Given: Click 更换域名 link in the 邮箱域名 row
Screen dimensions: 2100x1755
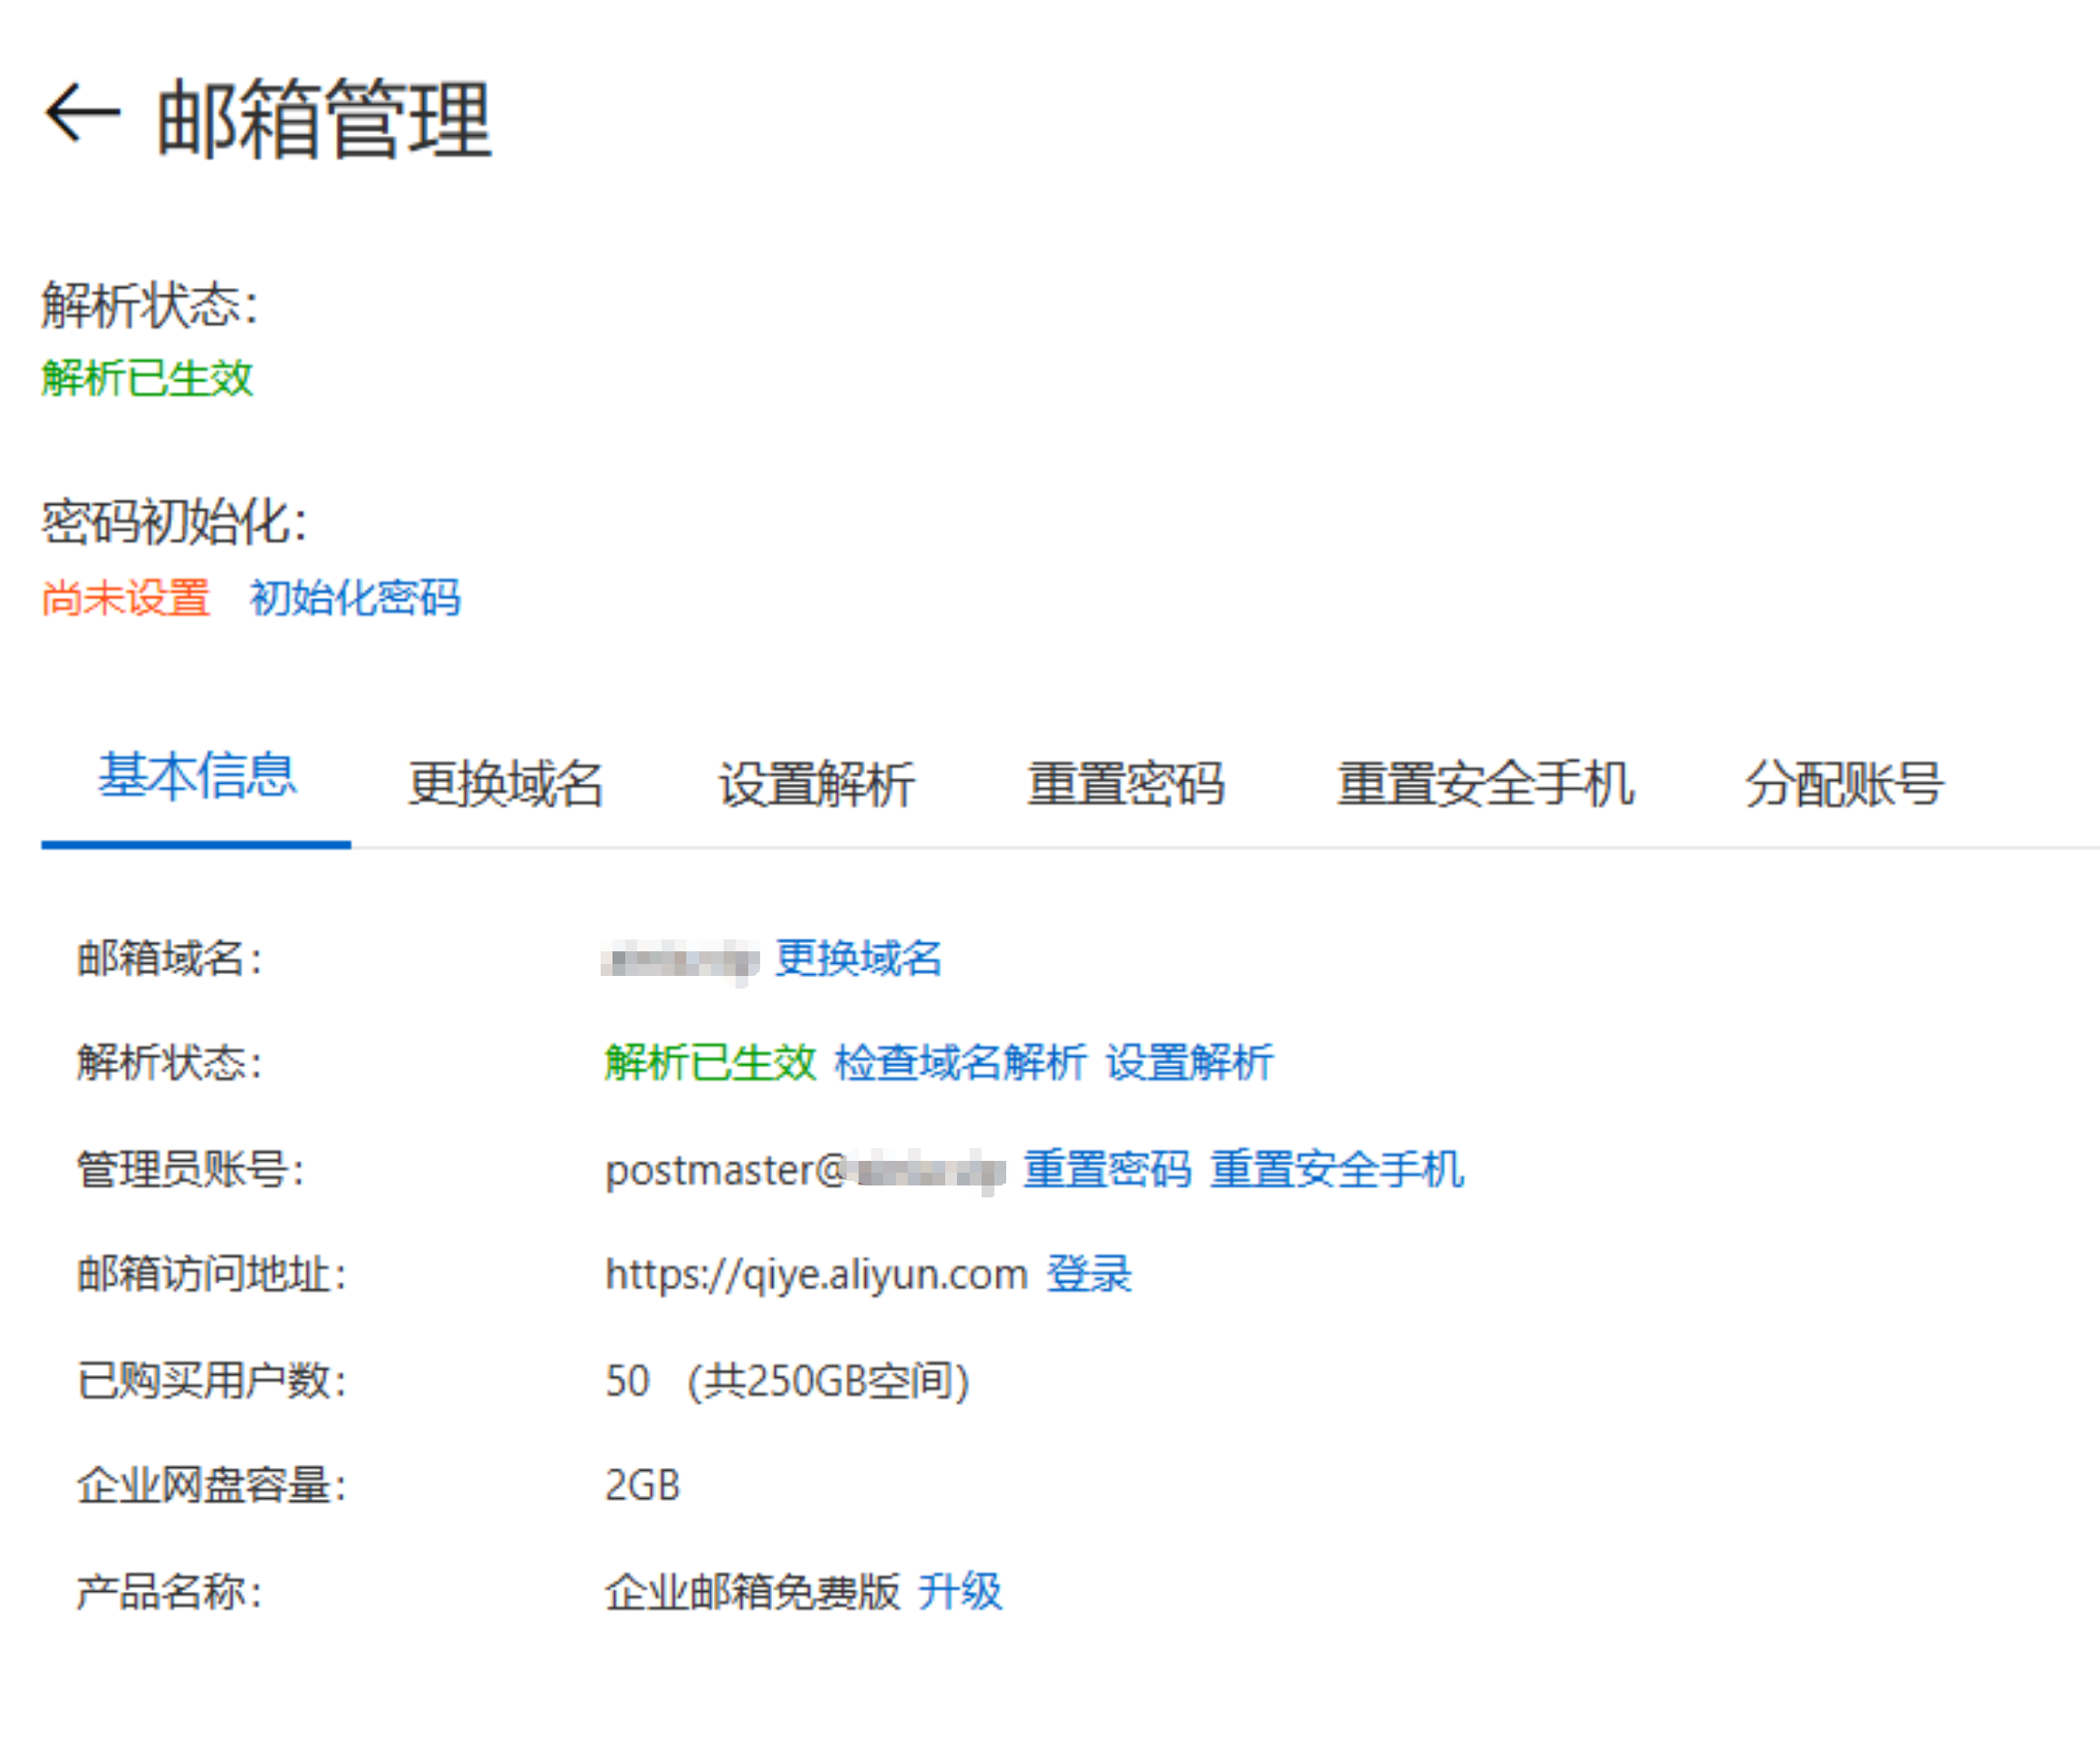Looking at the screenshot, I should [859, 958].
